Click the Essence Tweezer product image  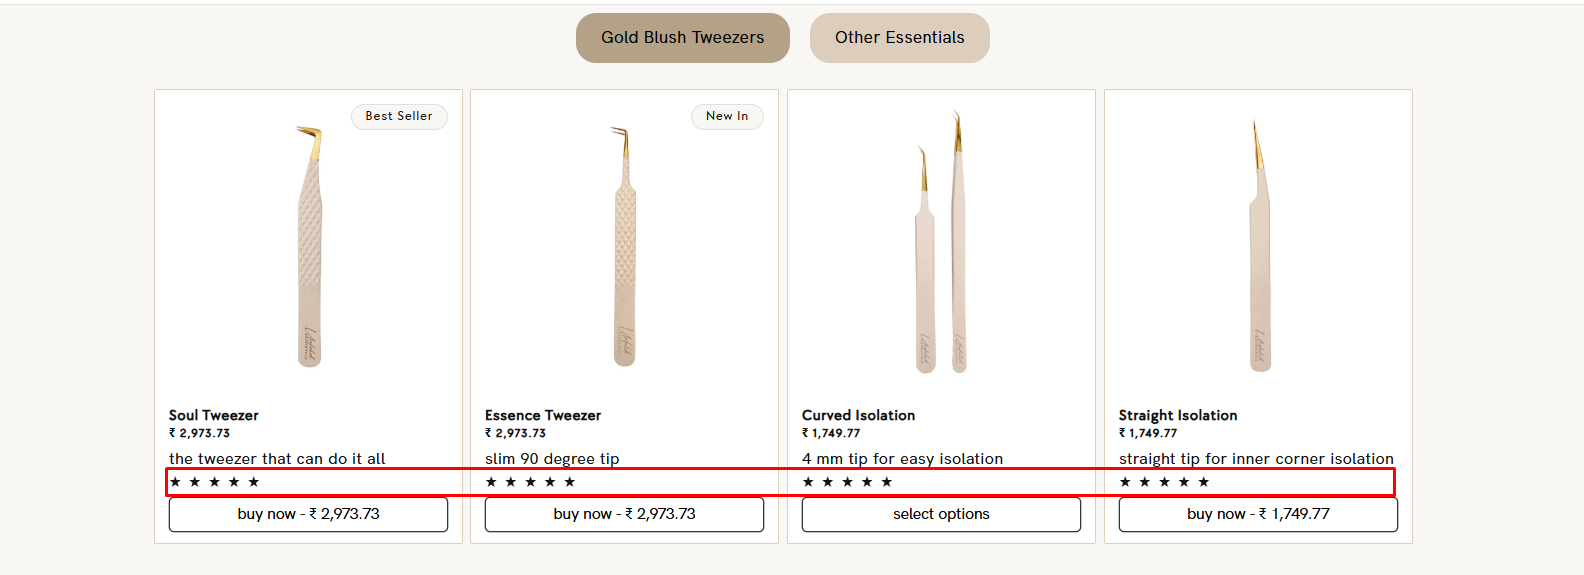(x=624, y=247)
